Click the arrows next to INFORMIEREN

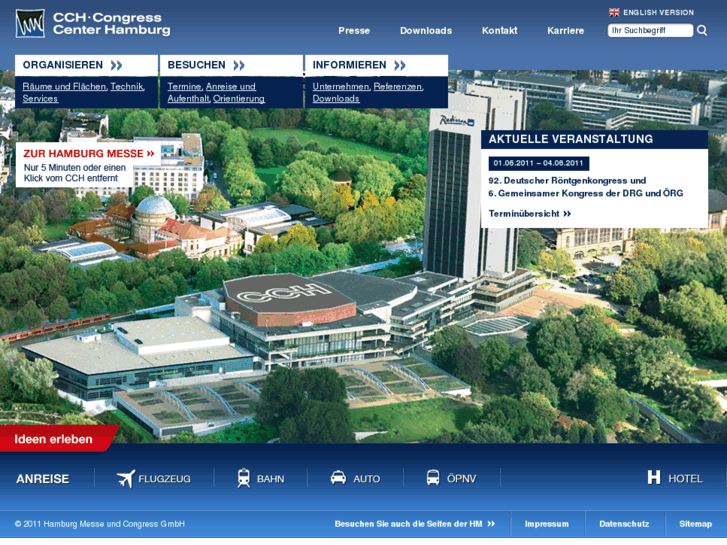click(400, 65)
